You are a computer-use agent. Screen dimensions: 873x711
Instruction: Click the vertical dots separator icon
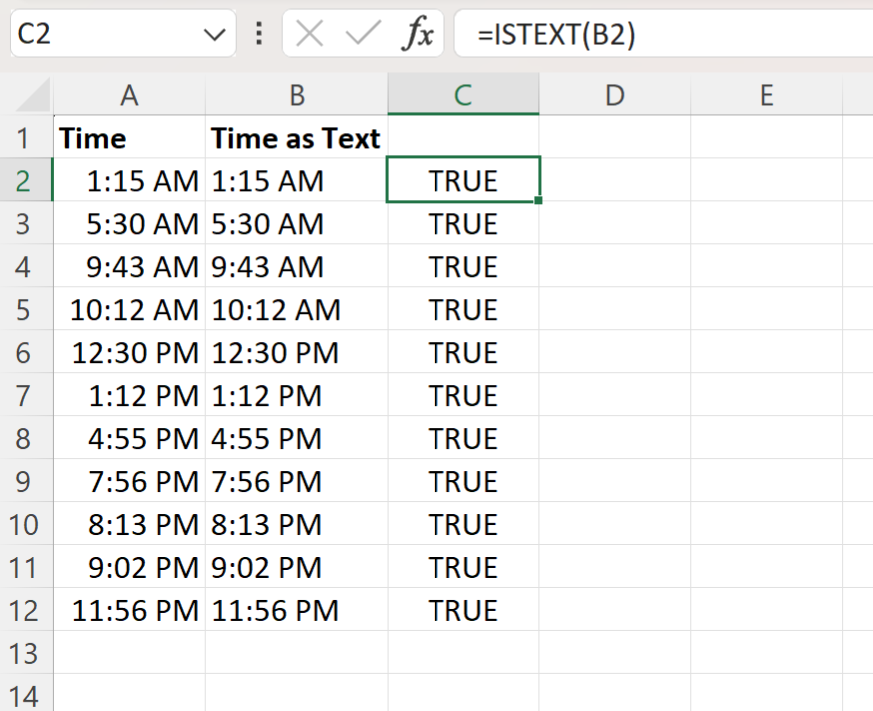pos(258,32)
